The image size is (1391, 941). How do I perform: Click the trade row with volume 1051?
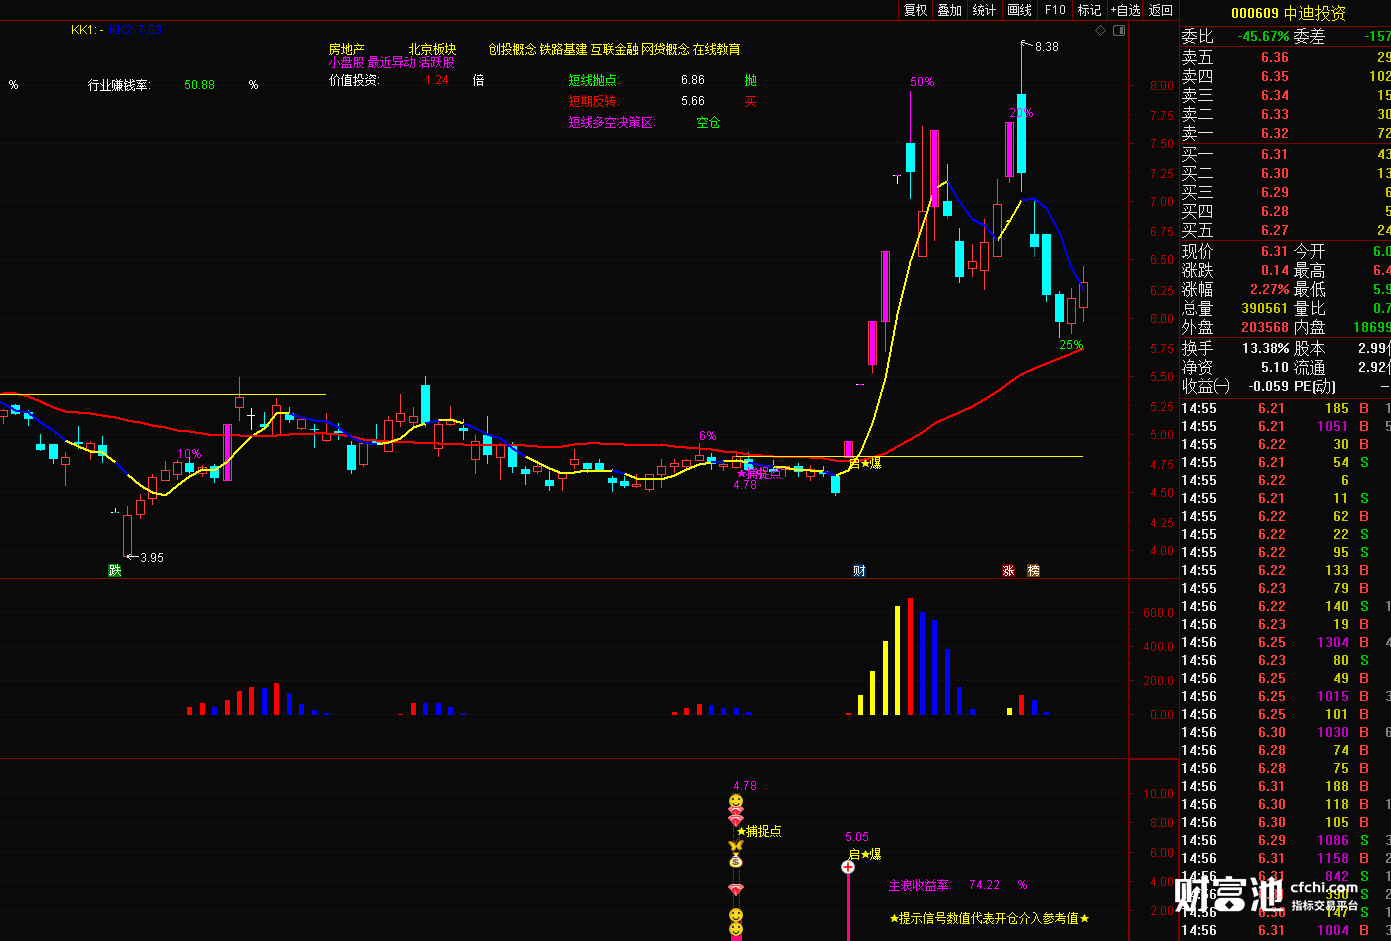[x=1286, y=426]
